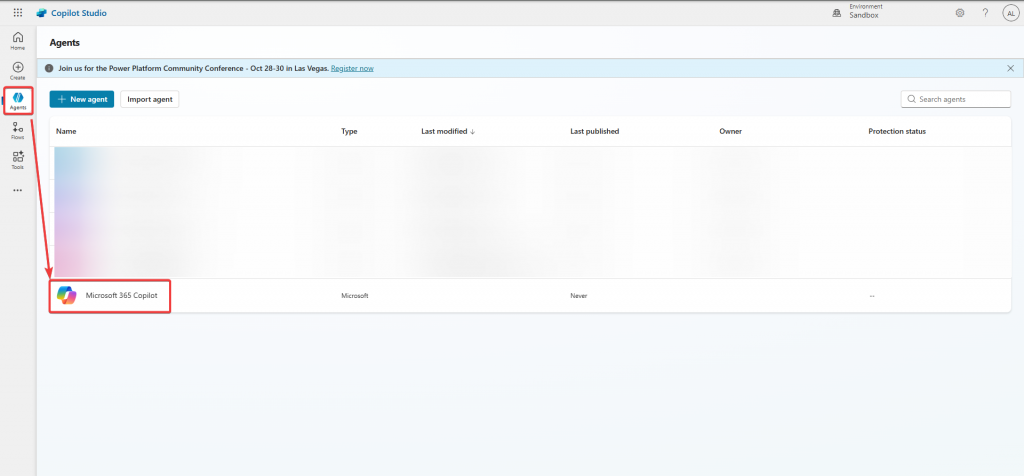The height and width of the screenshot is (476, 1024).
Task: Sort by Last published column
Action: (594, 131)
